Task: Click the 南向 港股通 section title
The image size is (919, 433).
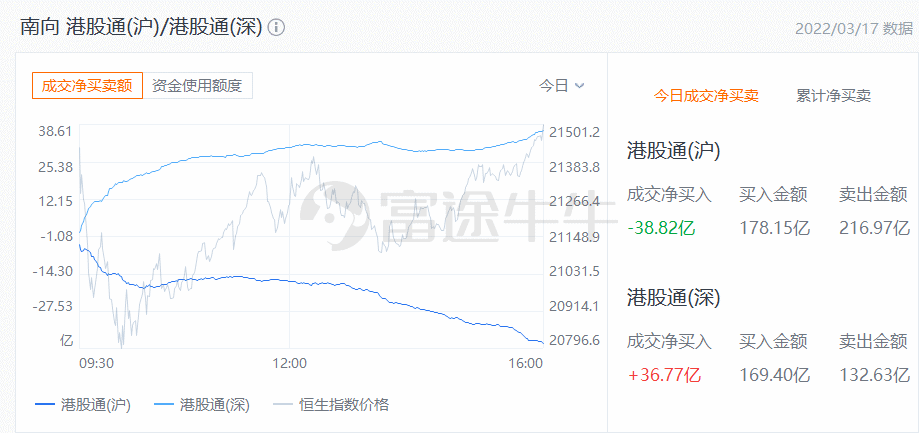Action: point(141,28)
